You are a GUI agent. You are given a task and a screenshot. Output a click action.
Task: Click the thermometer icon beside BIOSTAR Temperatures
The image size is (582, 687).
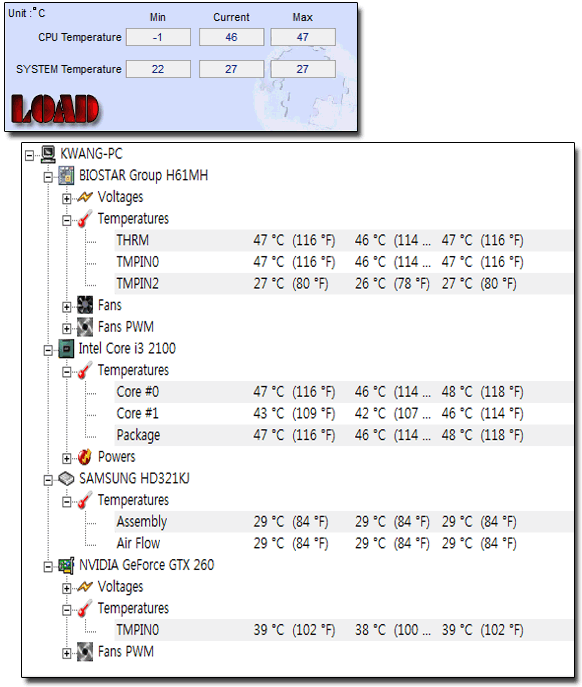tap(85, 219)
